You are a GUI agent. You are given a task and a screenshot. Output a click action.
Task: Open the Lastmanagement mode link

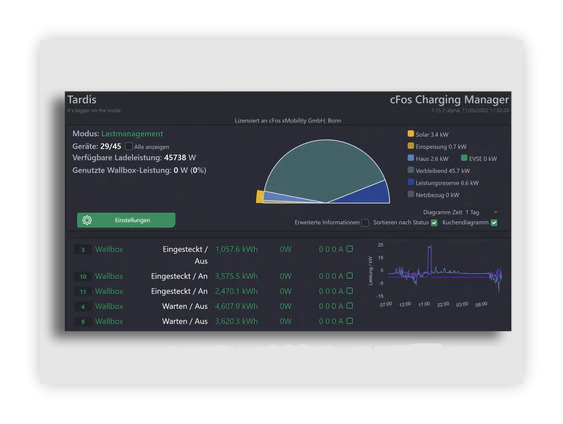click(x=132, y=134)
